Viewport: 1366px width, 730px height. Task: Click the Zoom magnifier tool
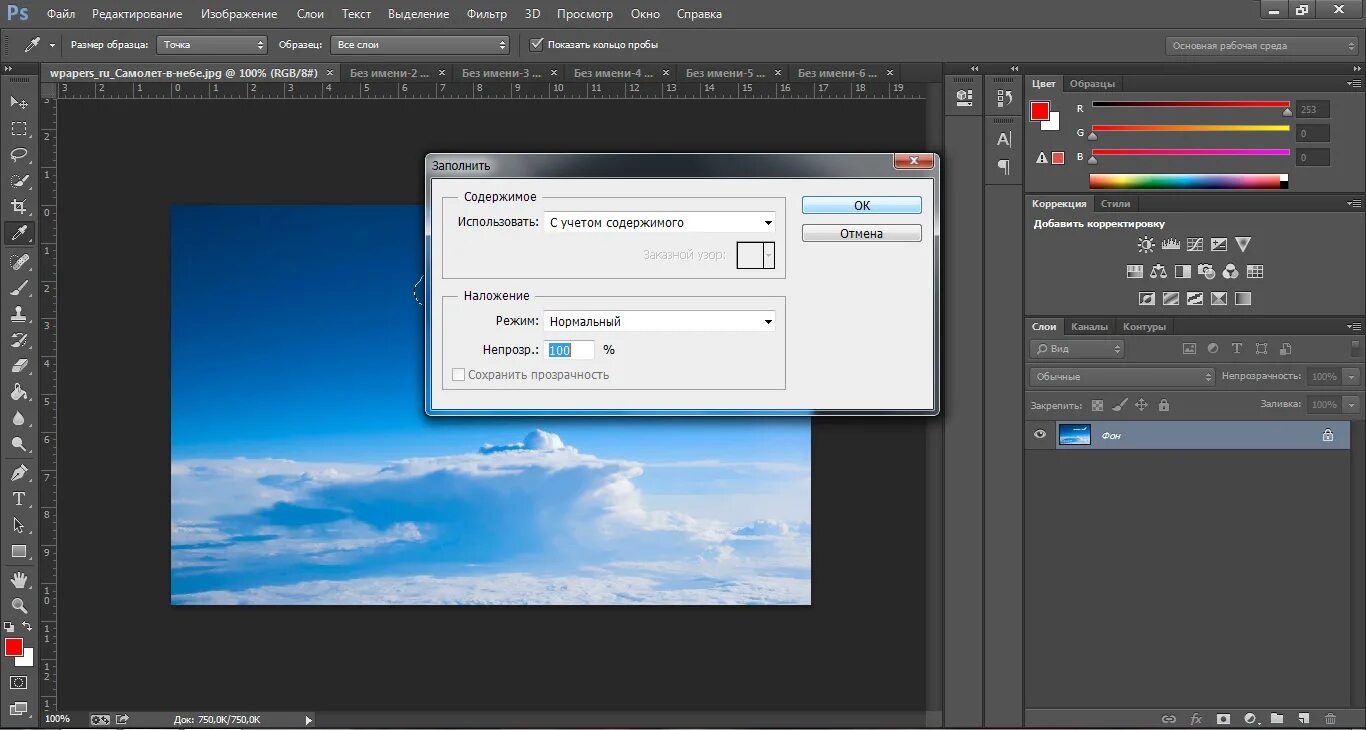tap(18, 605)
